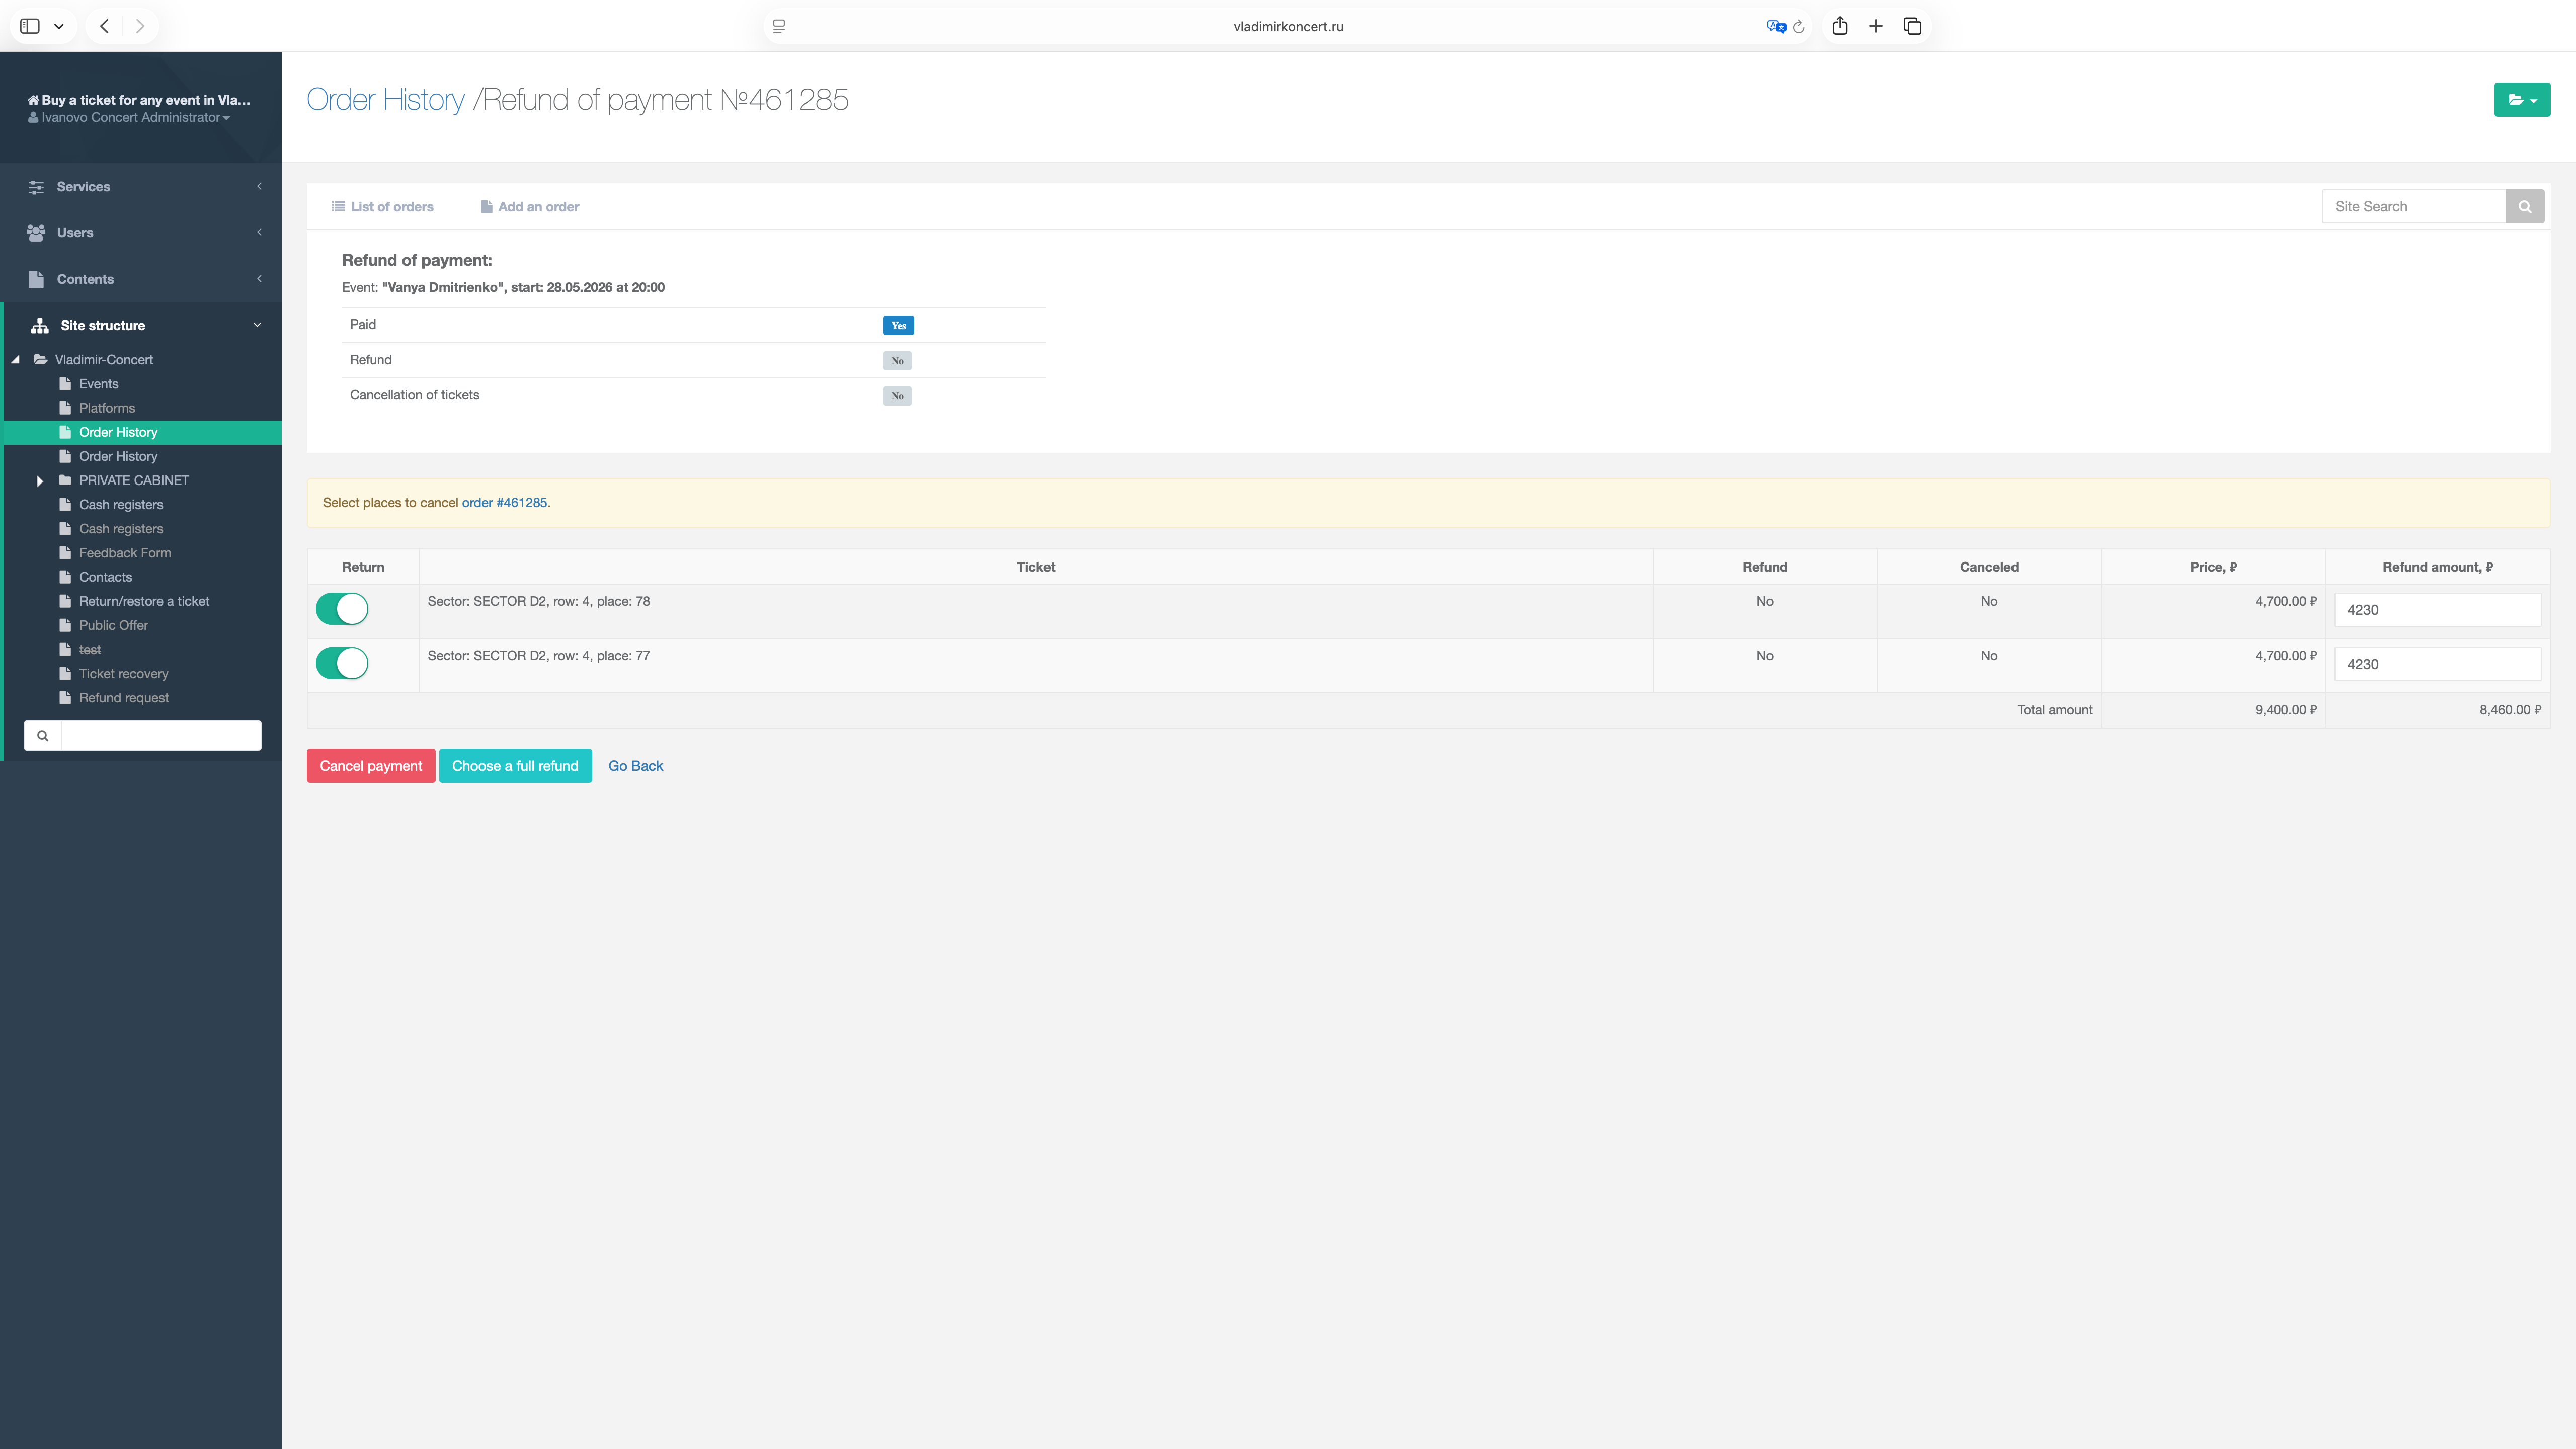Viewport: 2576px width, 1449px height.
Task: Click the browser tab overview icon
Action: tap(1912, 26)
